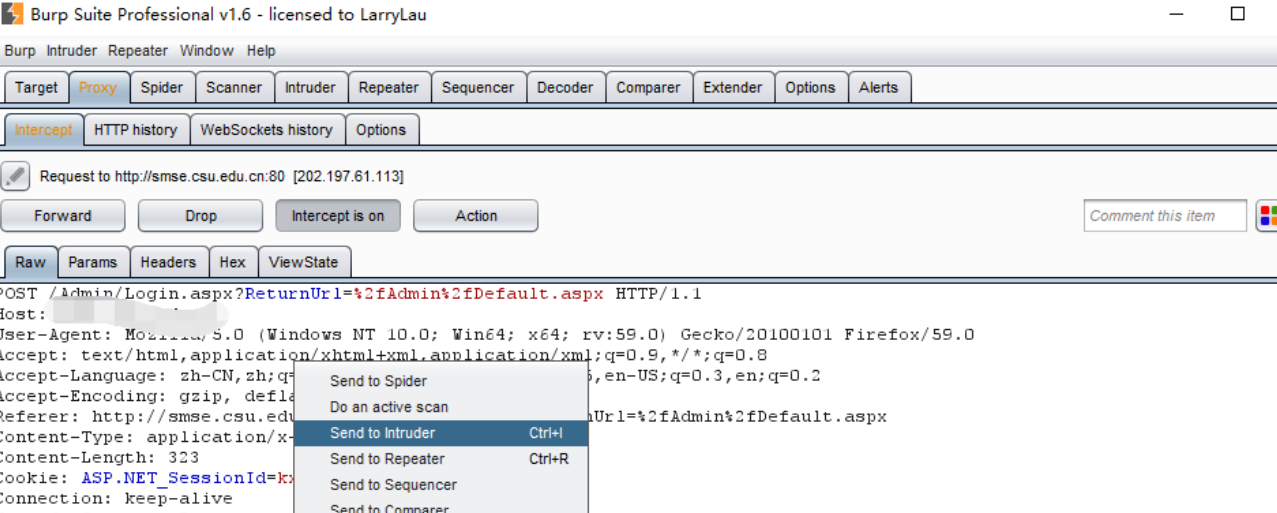The image size is (1277, 513).
Task: Switch to the Spider tab
Action: tap(162, 88)
